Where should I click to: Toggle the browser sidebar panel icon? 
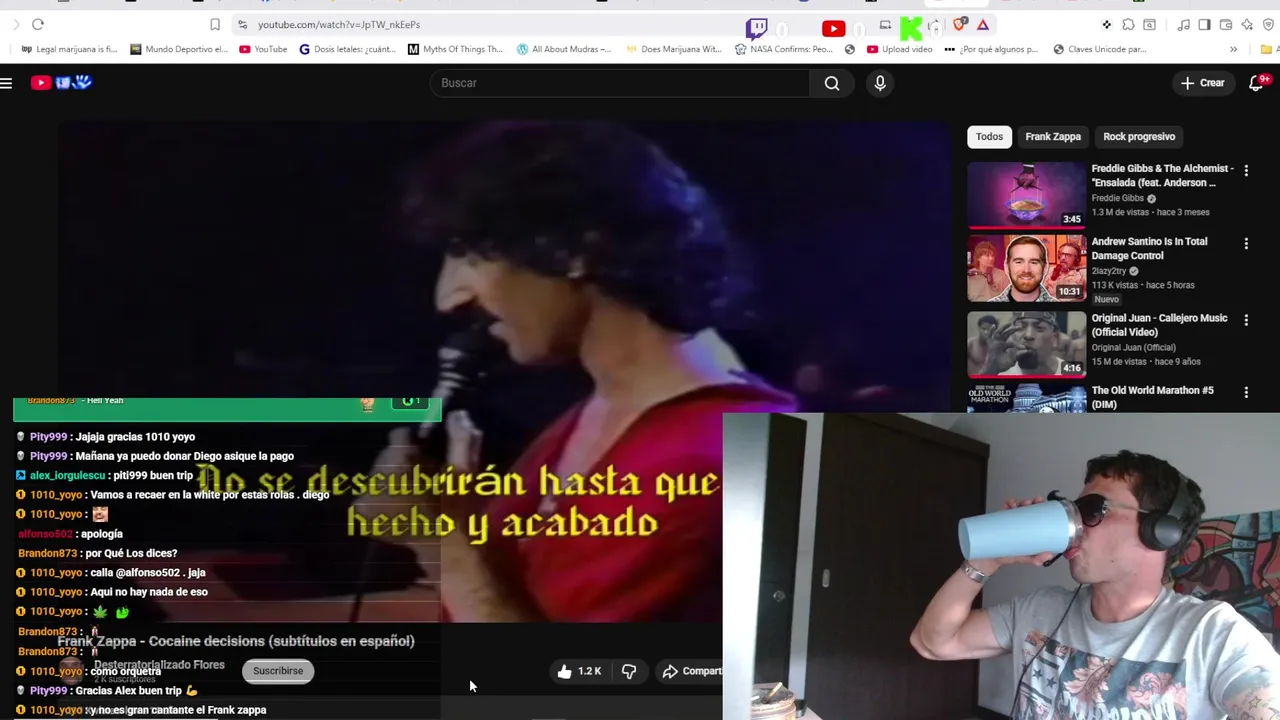tap(1204, 25)
